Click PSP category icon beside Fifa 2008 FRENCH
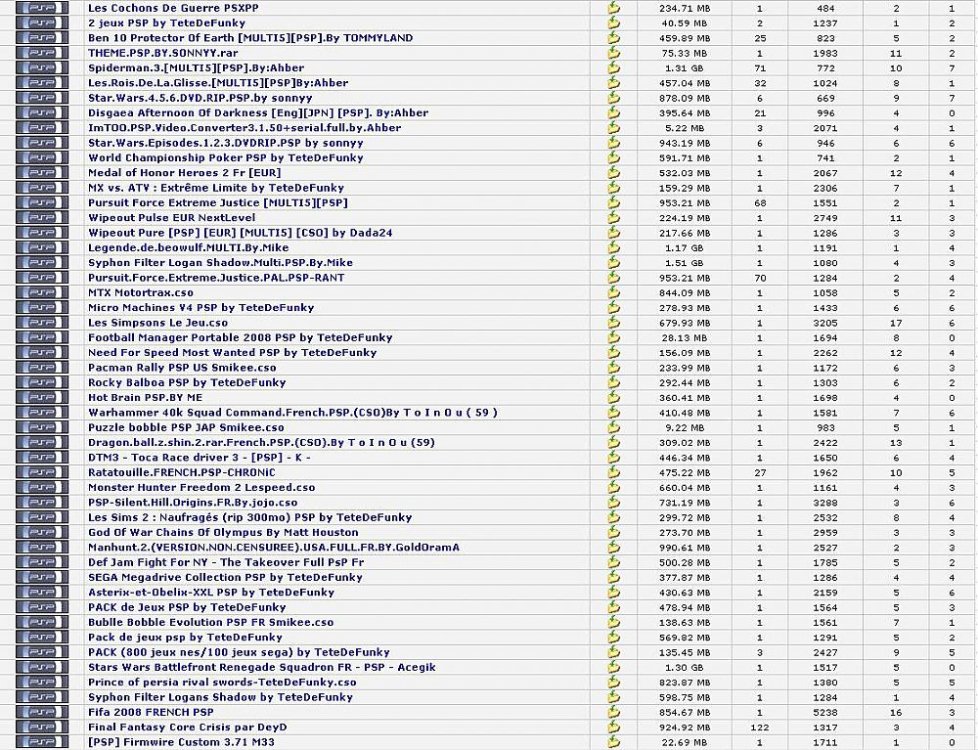 [43, 712]
